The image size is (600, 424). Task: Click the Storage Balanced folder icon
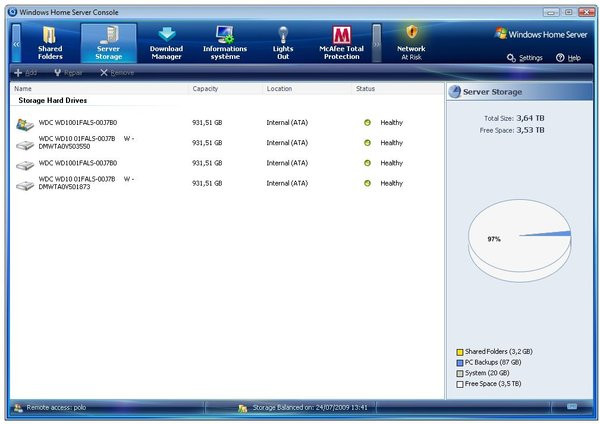(243, 408)
